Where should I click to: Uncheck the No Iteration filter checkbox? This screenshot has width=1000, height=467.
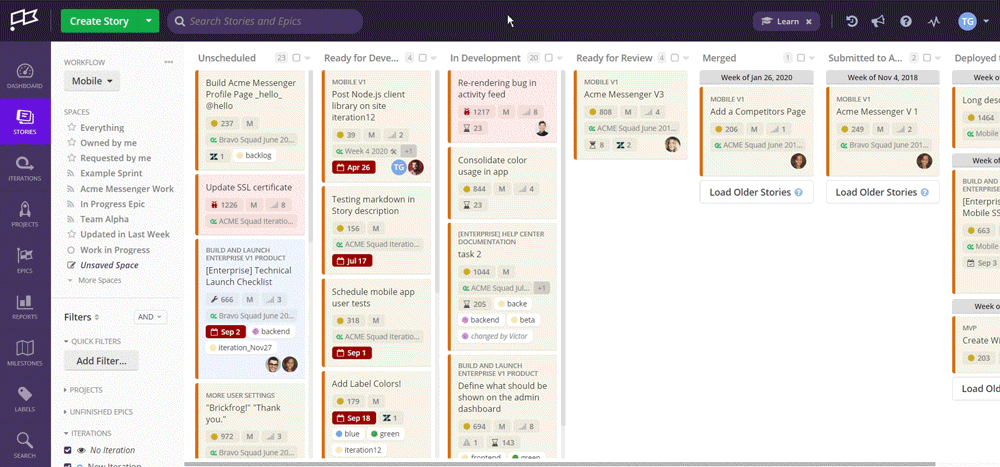[68, 450]
